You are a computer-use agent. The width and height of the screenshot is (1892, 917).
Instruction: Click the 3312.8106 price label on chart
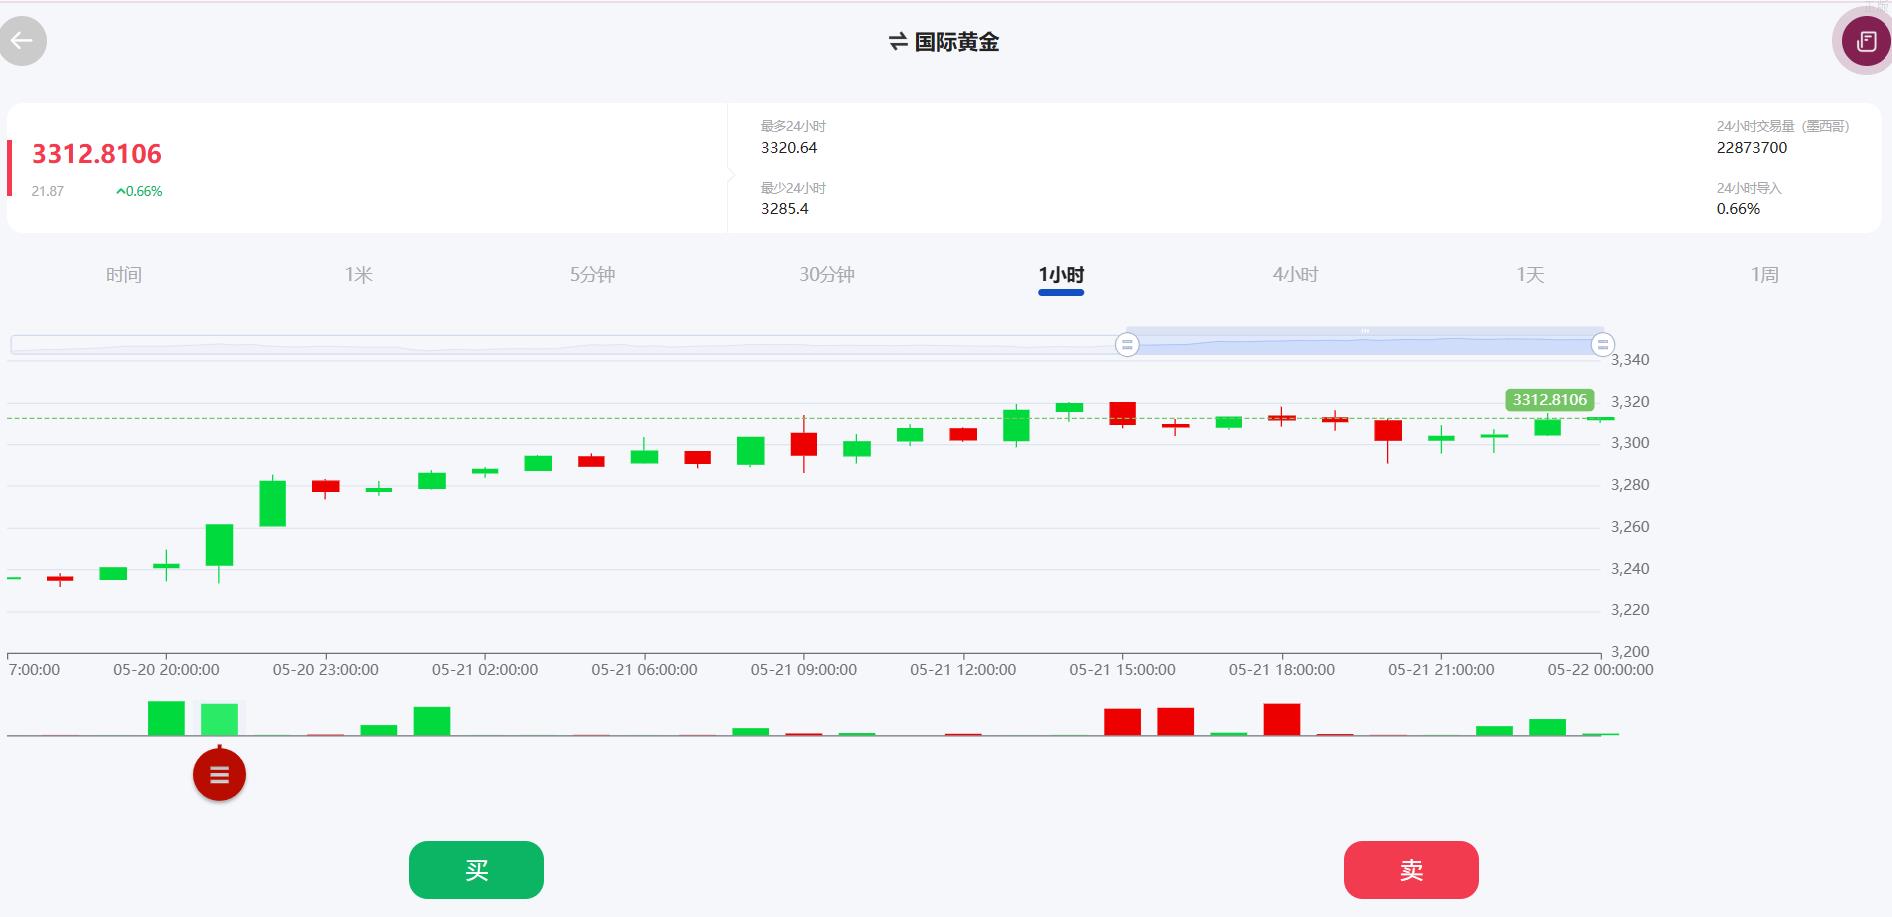point(1549,400)
